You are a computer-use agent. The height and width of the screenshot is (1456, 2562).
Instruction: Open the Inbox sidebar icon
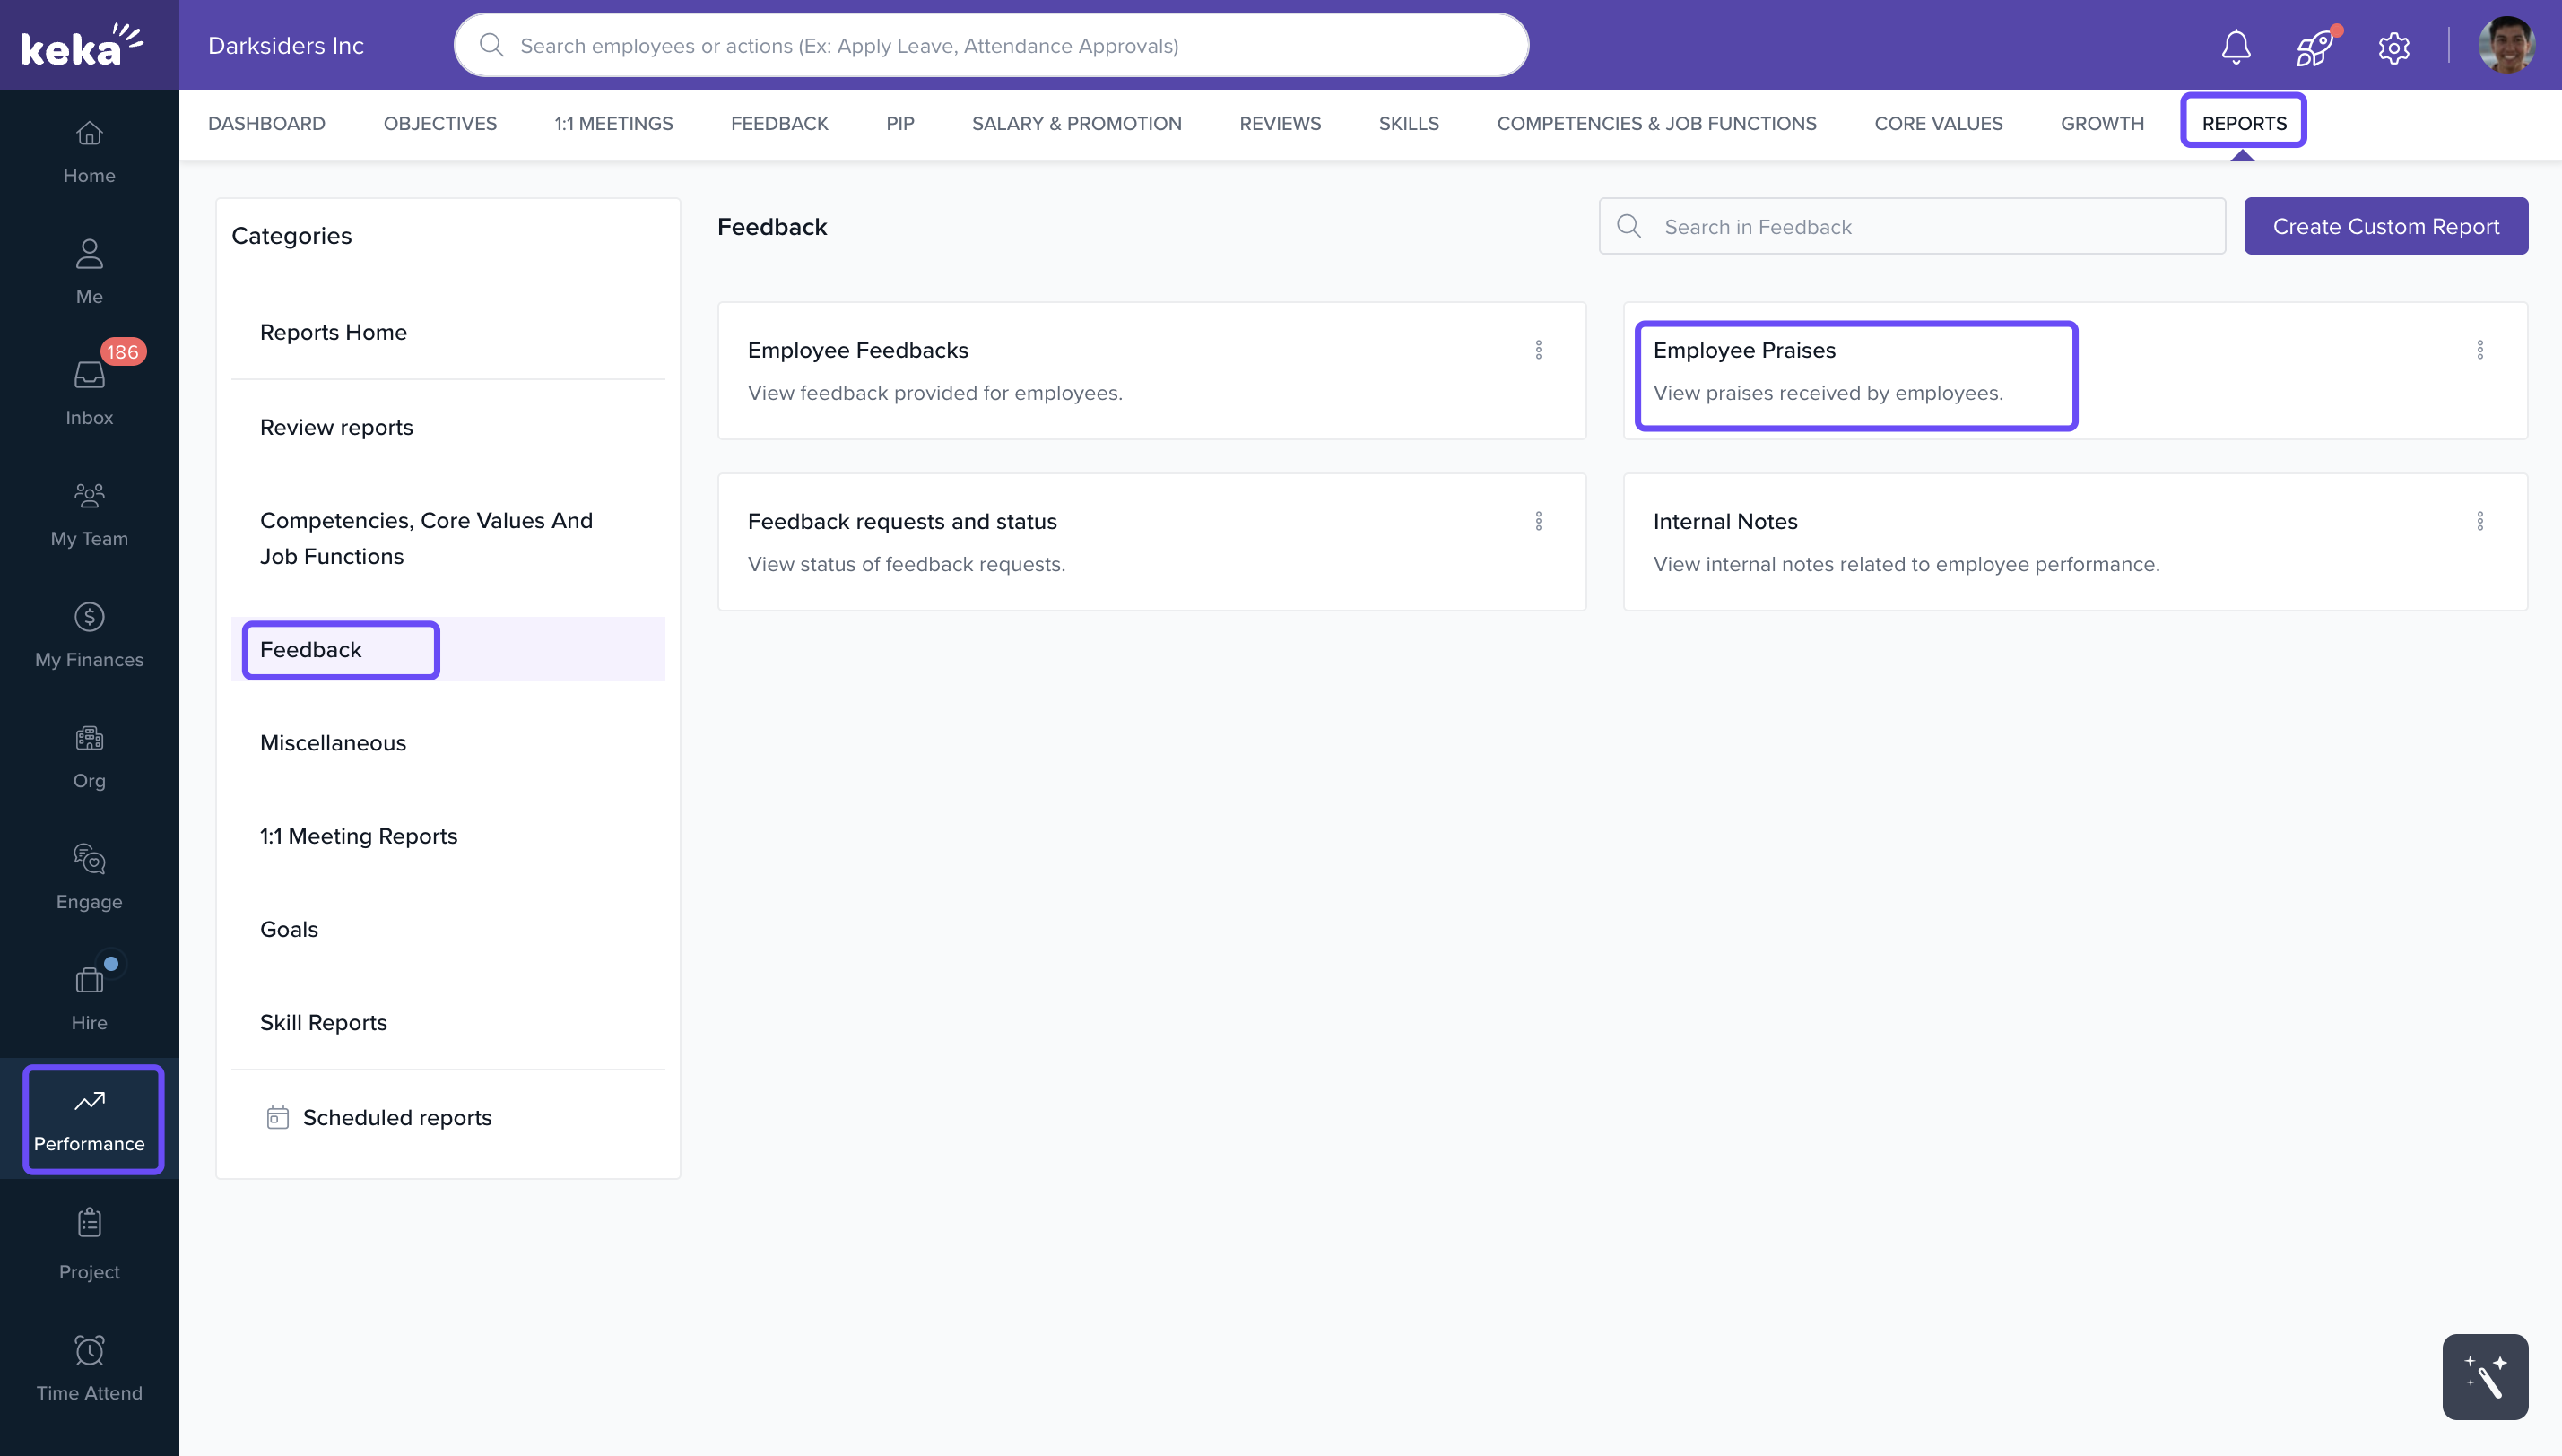tap(89, 390)
